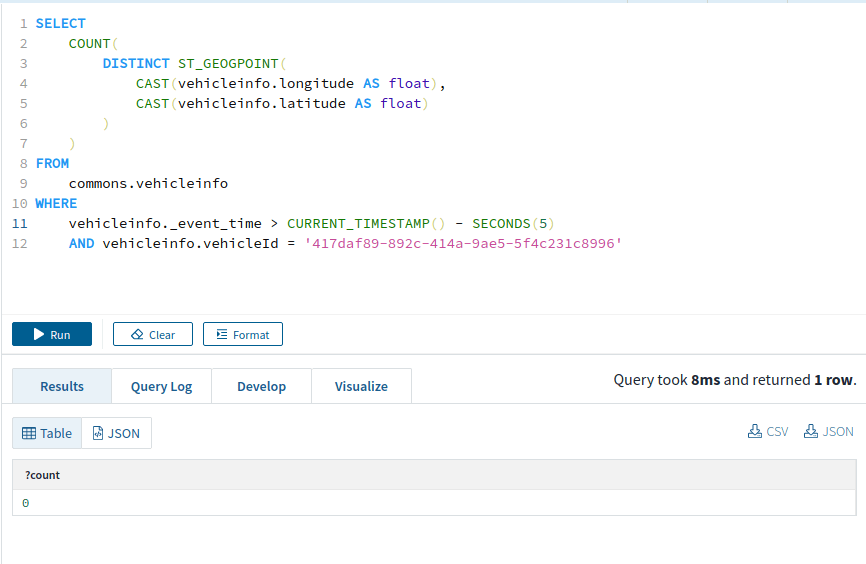This screenshot has width=866, height=564.
Task: Click the AND keyword on line 12
Action: [x=82, y=243]
